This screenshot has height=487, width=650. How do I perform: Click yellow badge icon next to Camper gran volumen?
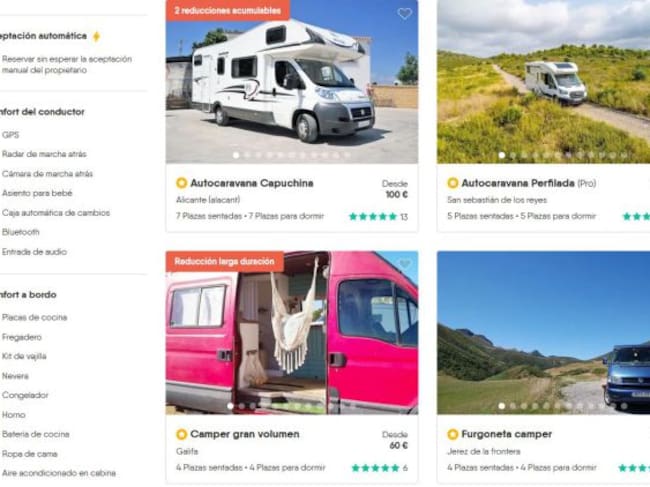(181, 434)
